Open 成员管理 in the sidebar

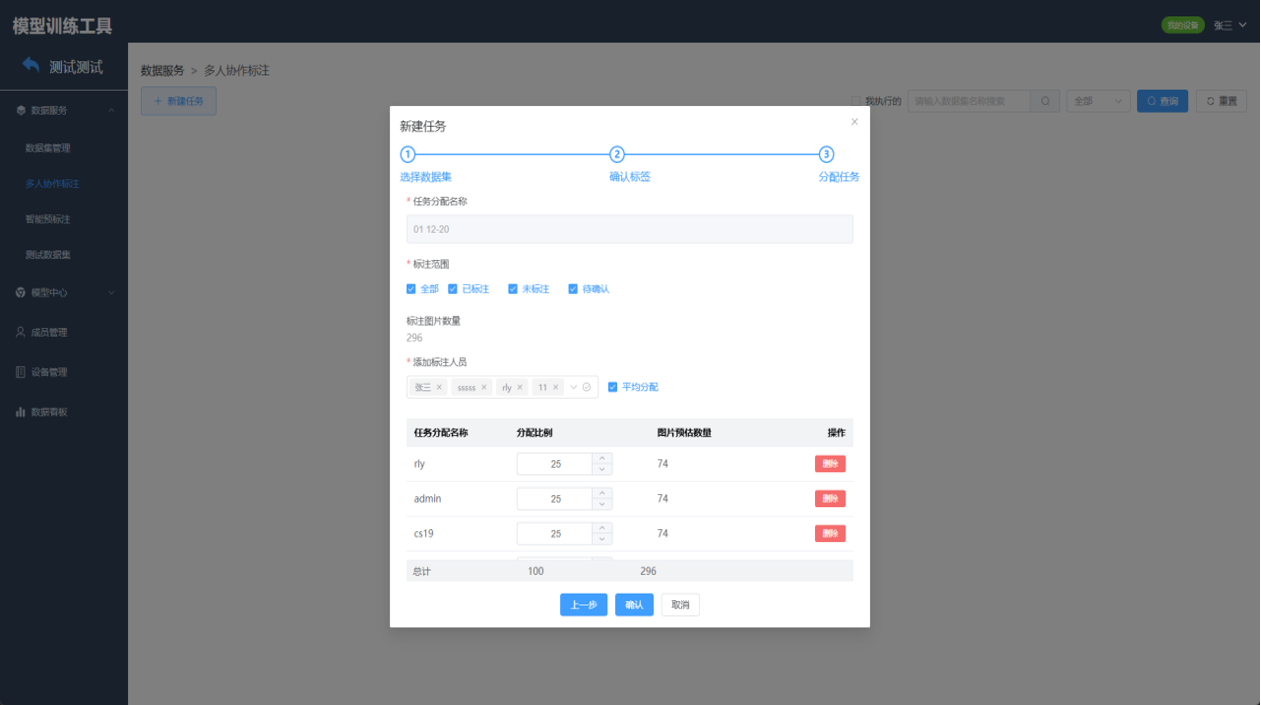(48, 332)
